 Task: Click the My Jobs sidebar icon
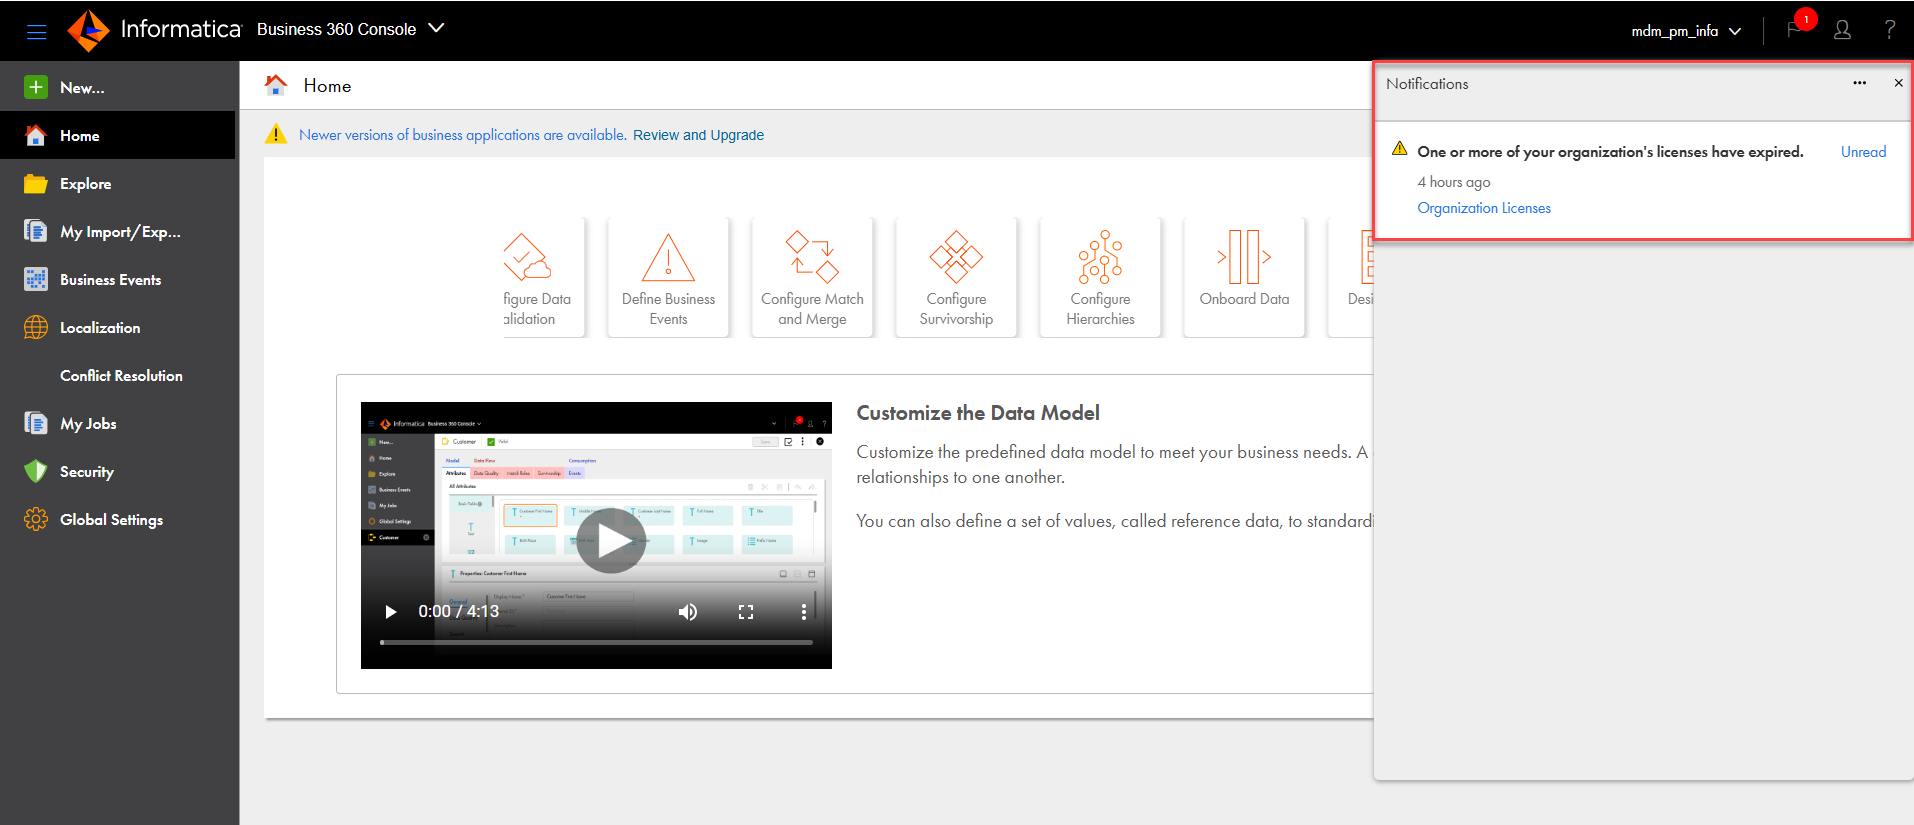(36, 423)
